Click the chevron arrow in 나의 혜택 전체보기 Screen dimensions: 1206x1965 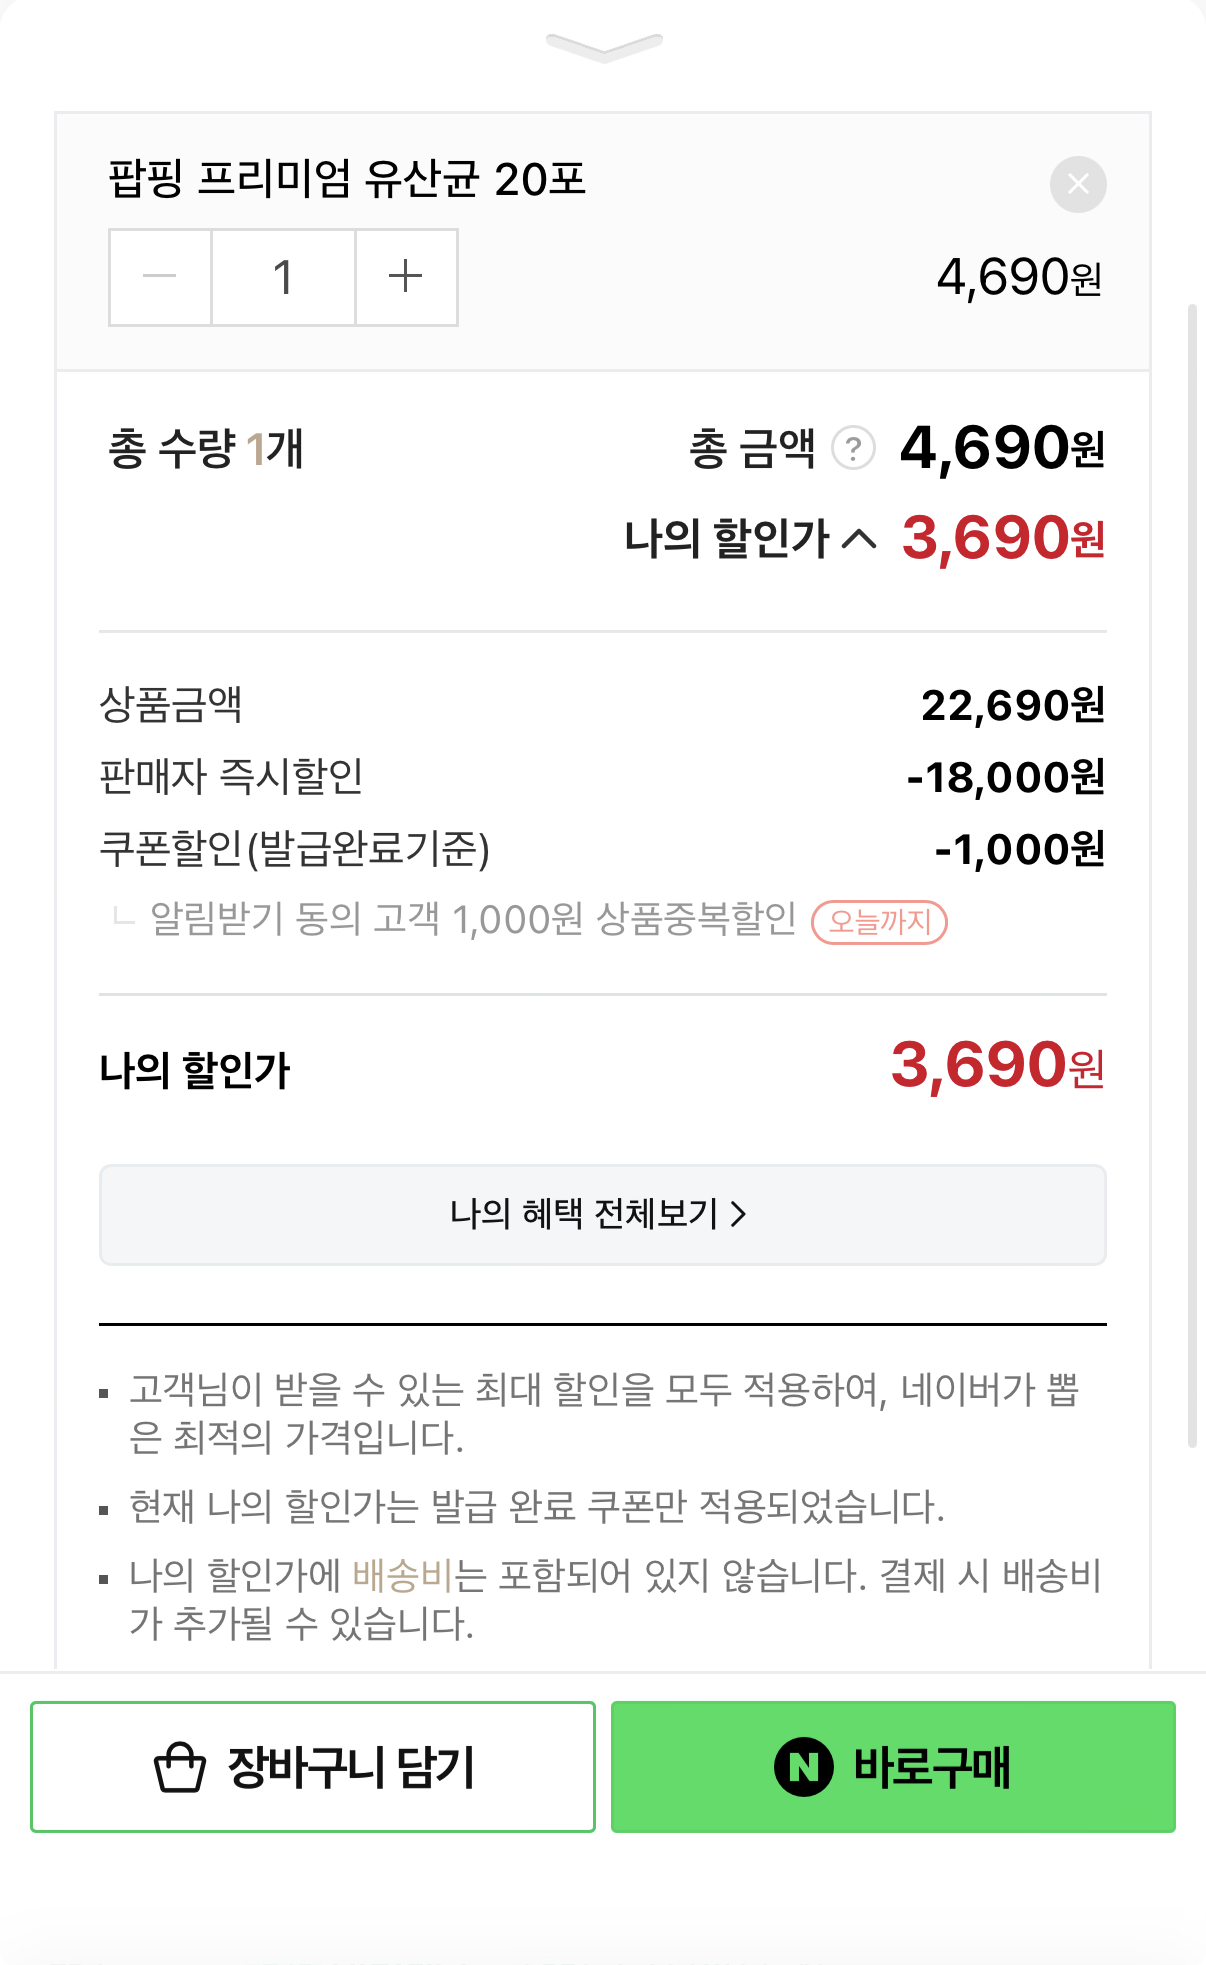[x=739, y=1214]
